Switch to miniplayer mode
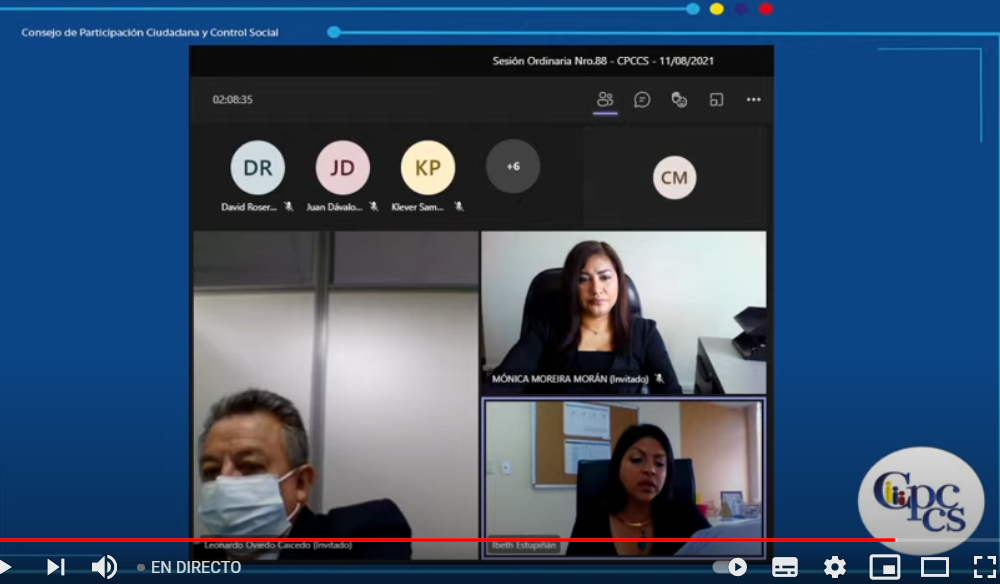Image resolution: width=1000 pixels, height=584 pixels. point(885,567)
